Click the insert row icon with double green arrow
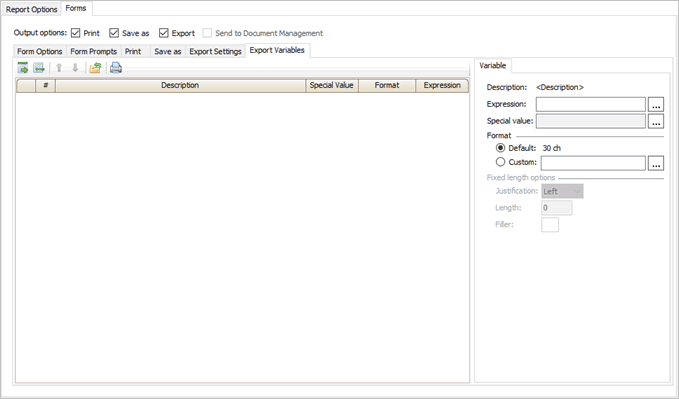Viewport: 679px width, 399px height. pos(39,68)
